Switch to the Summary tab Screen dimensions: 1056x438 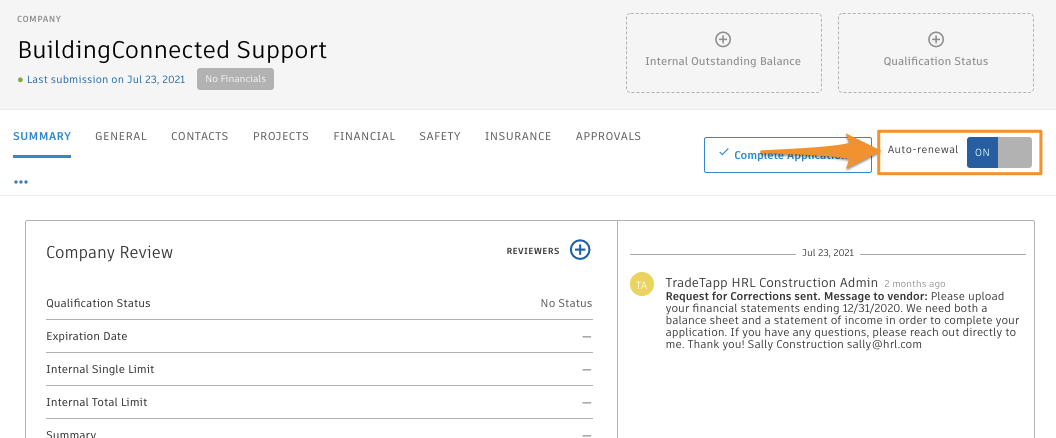coord(42,137)
